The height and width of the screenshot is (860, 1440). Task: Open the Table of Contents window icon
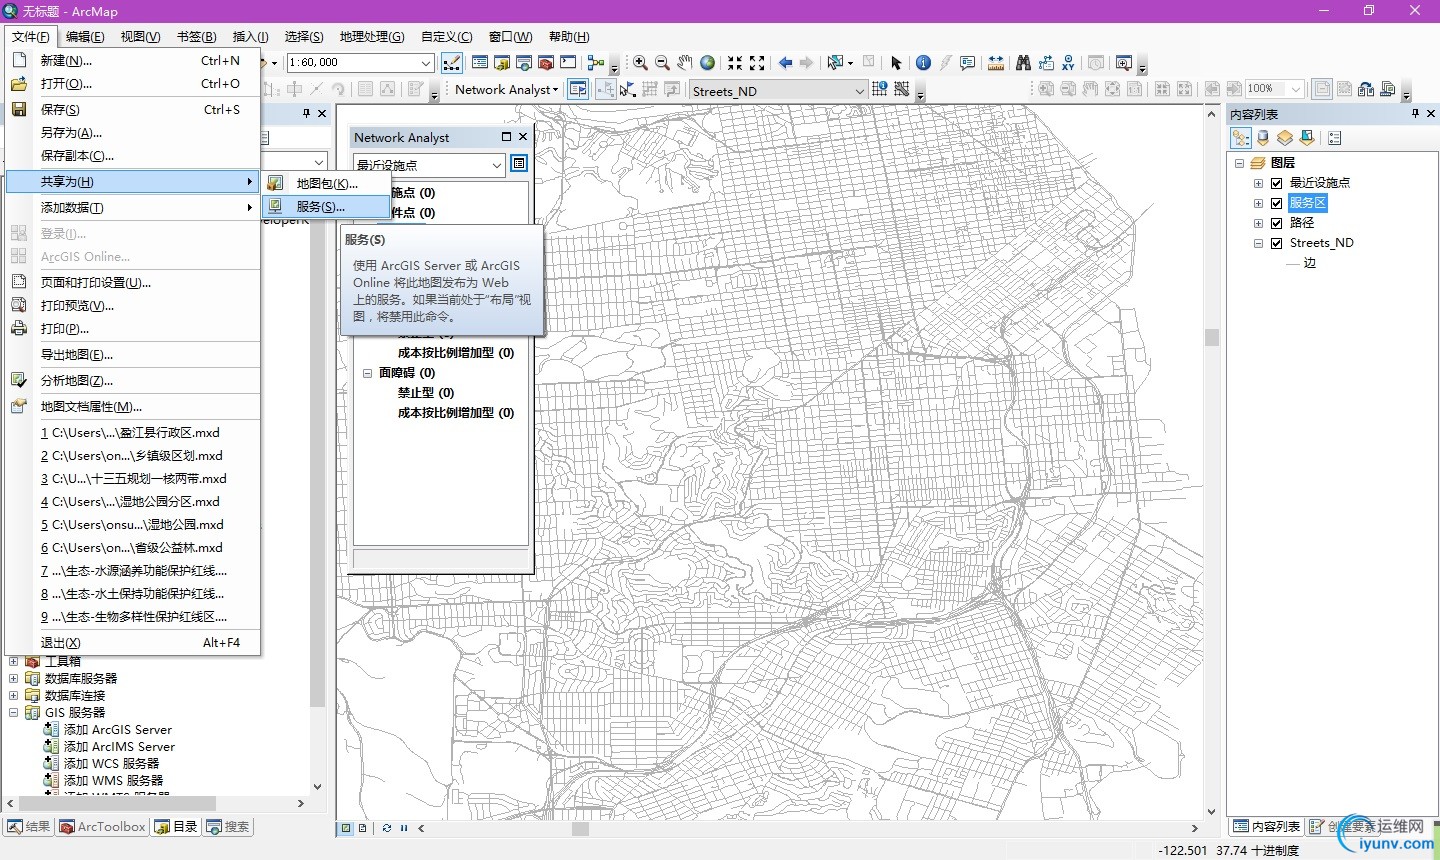coord(480,63)
